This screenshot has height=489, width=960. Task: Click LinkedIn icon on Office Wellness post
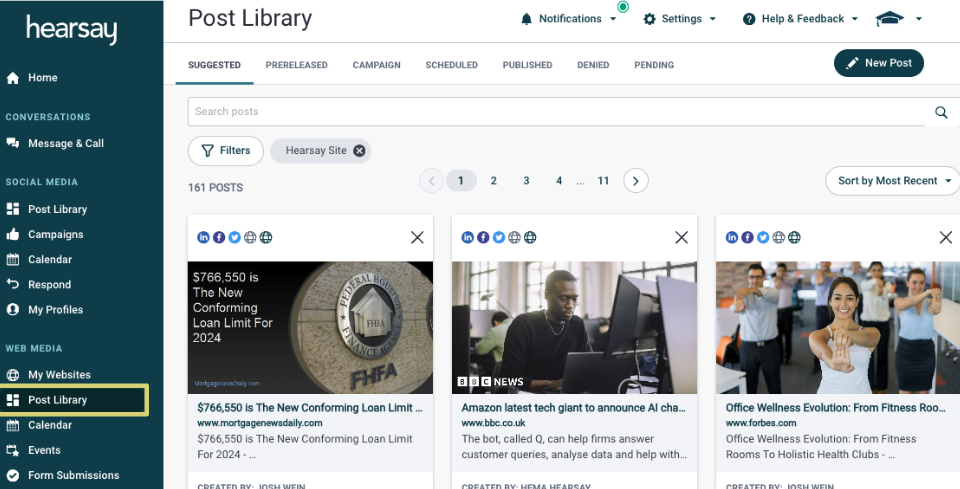coord(732,237)
